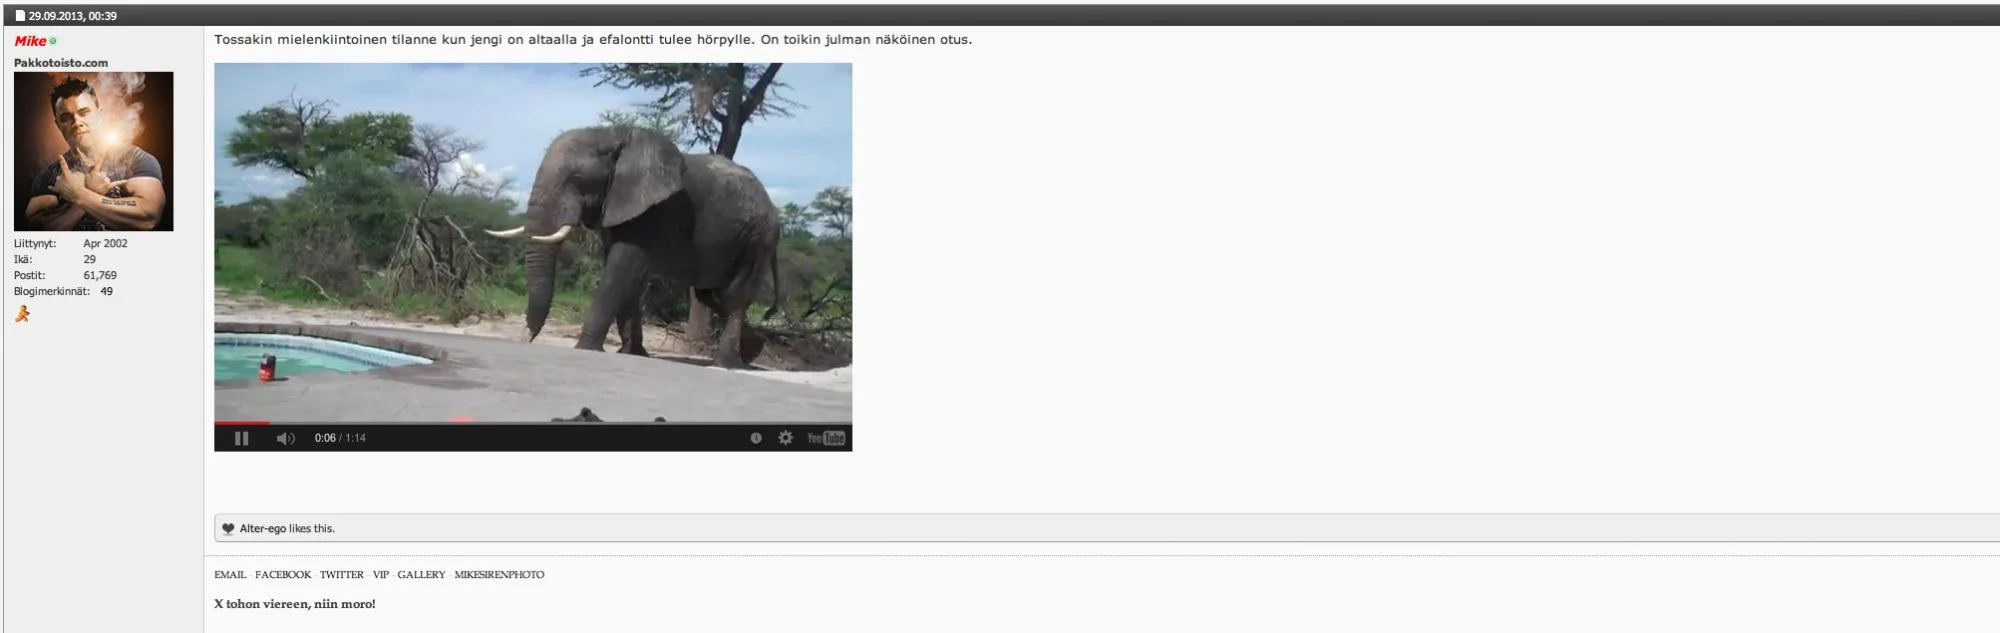
Task: Open the Alter-ego user link
Action: pyautogui.click(x=262, y=529)
